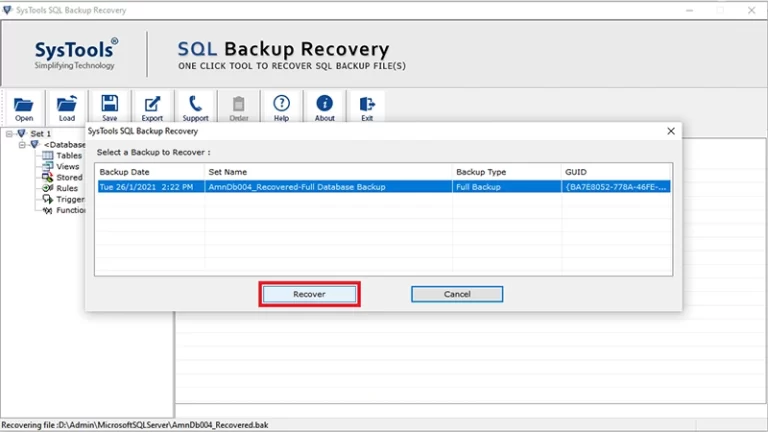Click the Triggers icon in tree
The width and height of the screenshot is (768, 432).
48,199
